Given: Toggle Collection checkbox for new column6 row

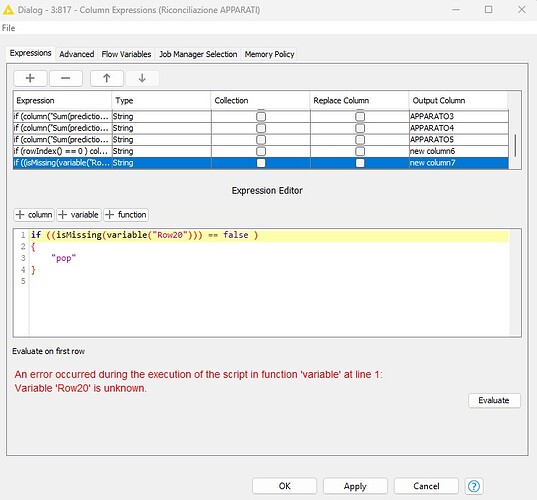Looking at the screenshot, I should (x=261, y=151).
